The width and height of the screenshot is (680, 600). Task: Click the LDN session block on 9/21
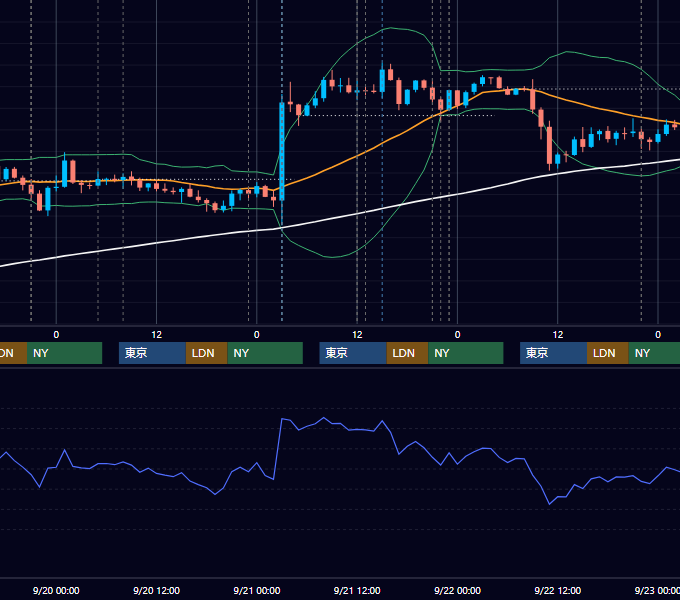[x=407, y=353]
